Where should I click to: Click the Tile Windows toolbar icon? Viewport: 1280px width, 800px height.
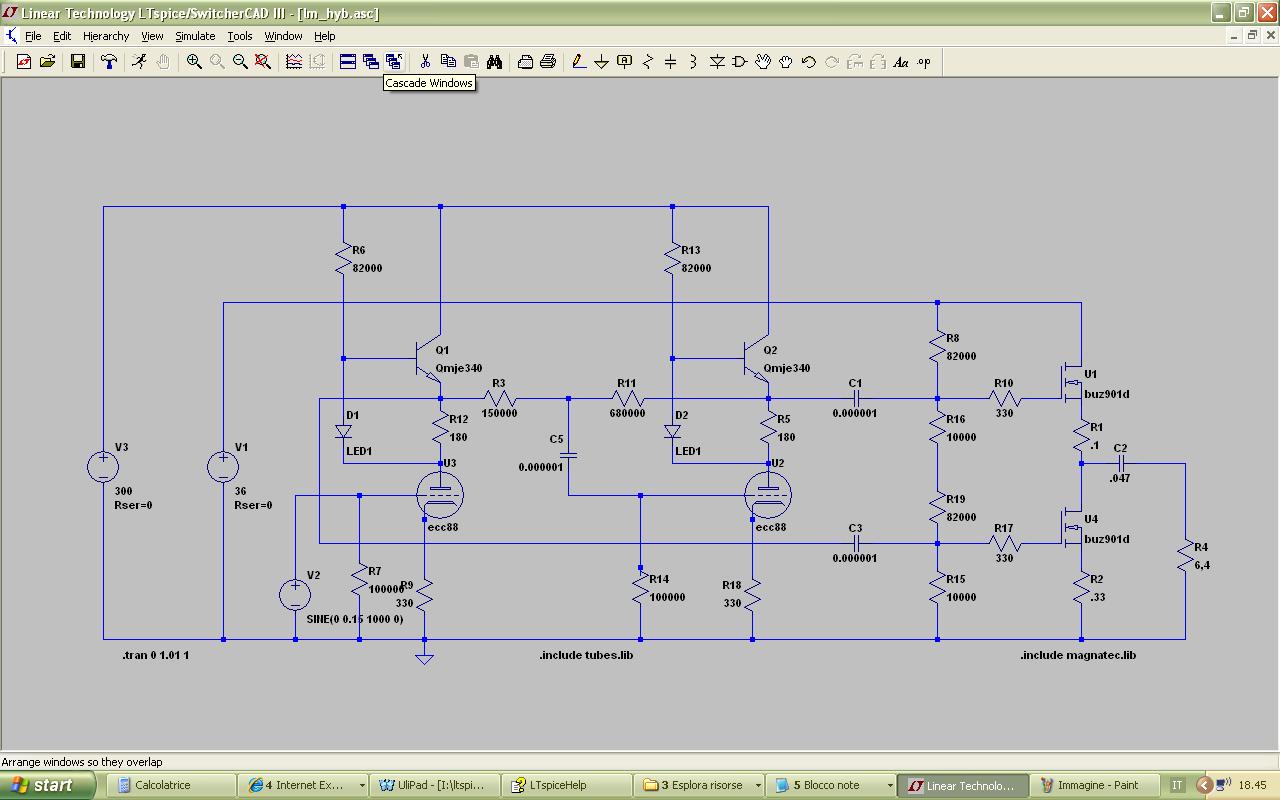click(x=348, y=62)
